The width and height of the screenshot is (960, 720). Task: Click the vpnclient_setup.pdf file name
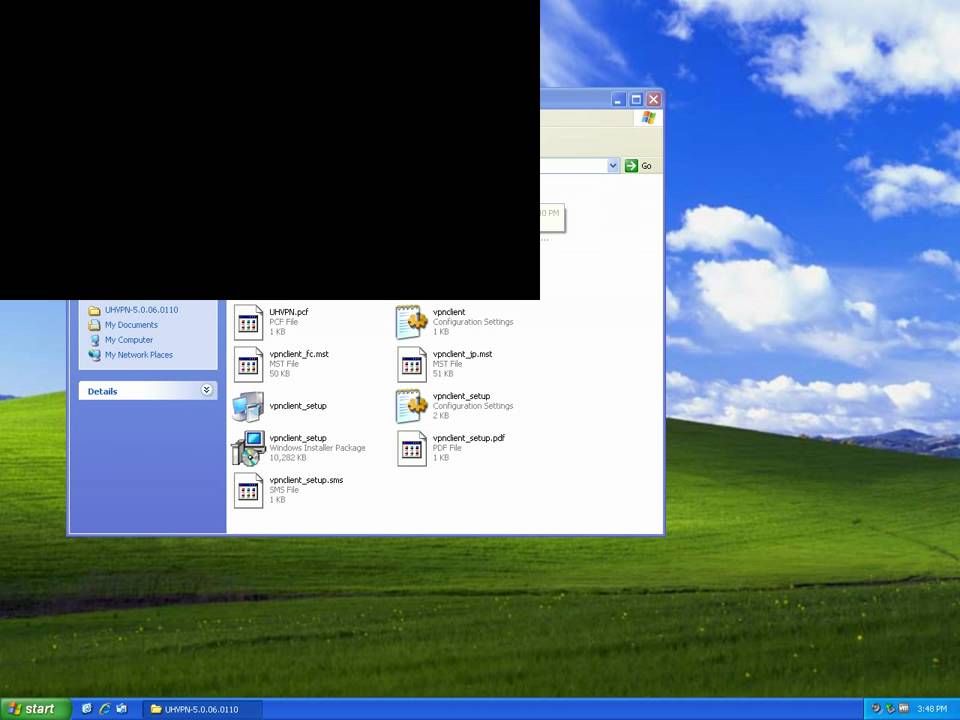[x=469, y=438]
